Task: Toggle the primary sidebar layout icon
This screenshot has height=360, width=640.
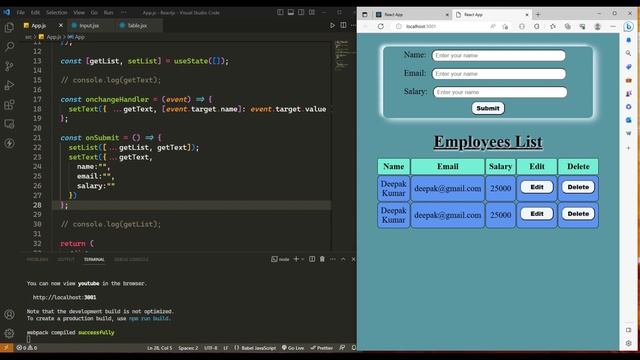Action: pyautogui.click(x=280, y=12)
